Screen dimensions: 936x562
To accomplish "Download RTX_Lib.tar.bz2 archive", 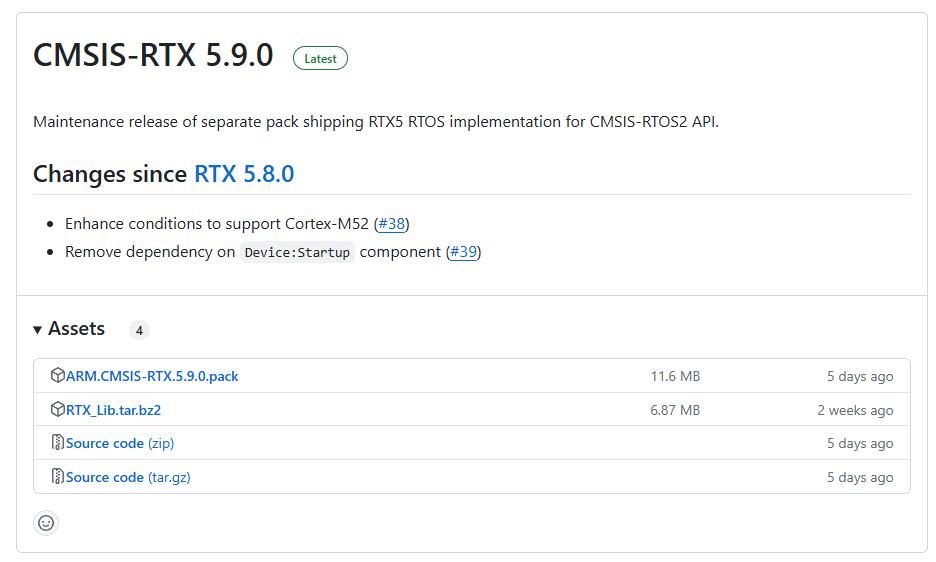I will tap(113, 410).
